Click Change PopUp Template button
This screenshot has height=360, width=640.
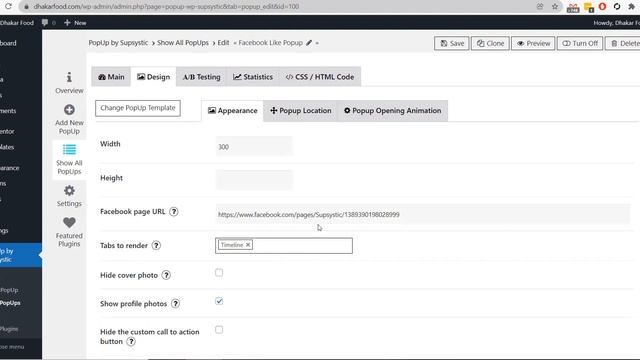pyautogui.click(x=138, y=108)
